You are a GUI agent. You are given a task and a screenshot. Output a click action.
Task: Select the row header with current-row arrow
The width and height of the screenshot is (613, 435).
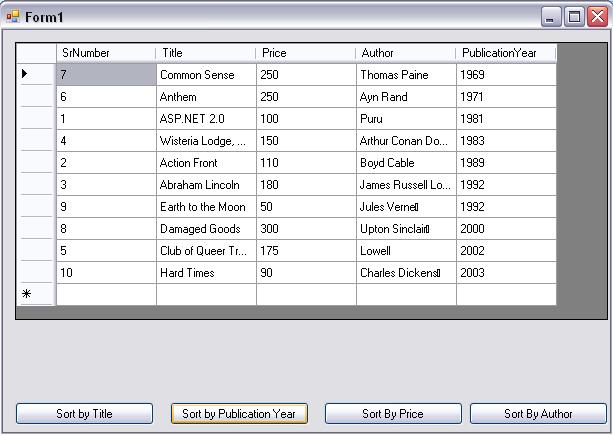click(36, 74)
